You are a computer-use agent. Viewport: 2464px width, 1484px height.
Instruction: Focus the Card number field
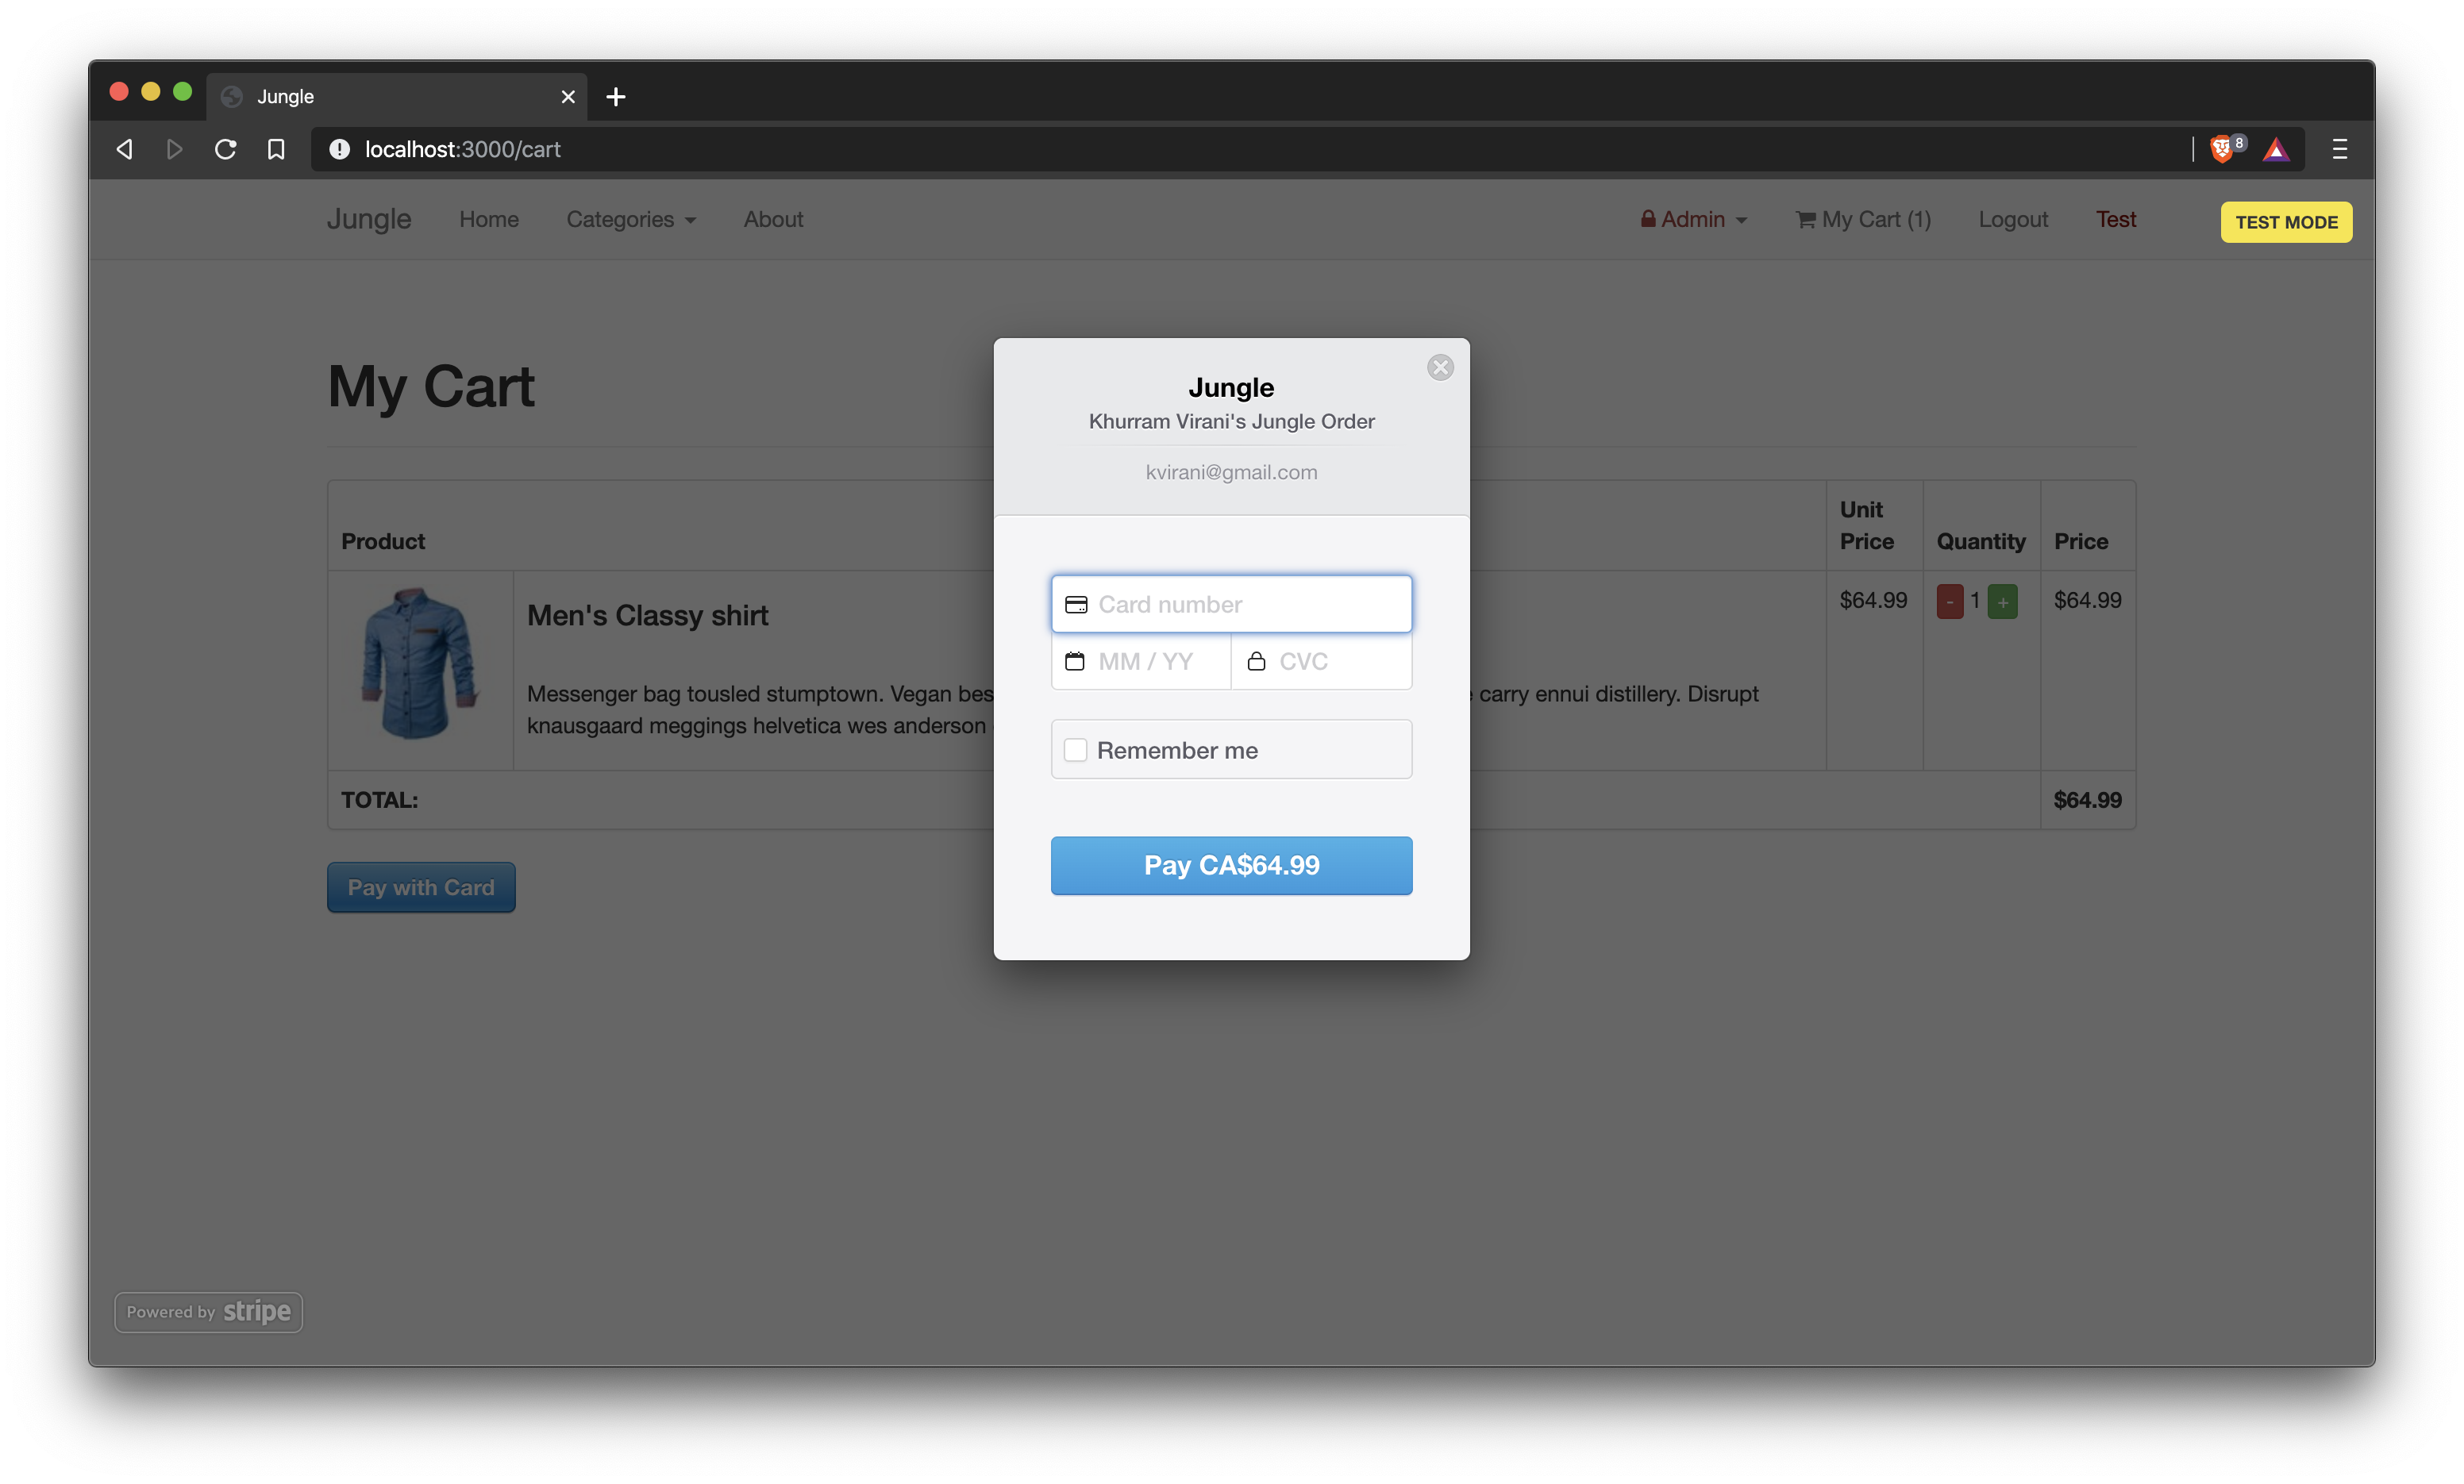coord(1231,604)
